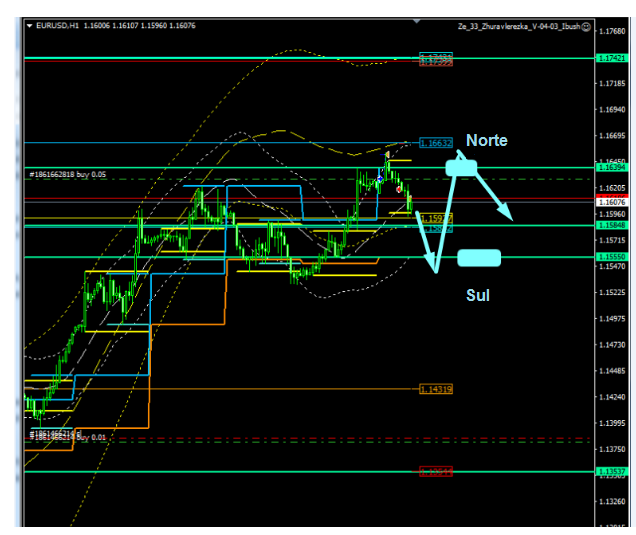Click the blue buy arrow marker on candles

[x=379, y=179]
